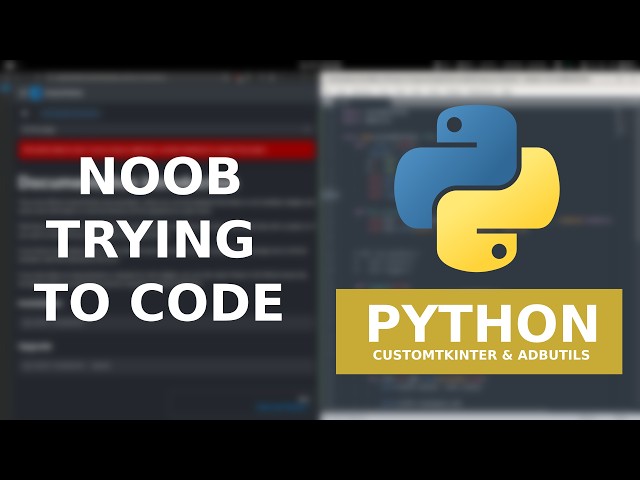Click the "CUSTOMTKINTER & ADBUTILS" subtitle text
Screen dimensions: 640x480
[x=481, y=355]
